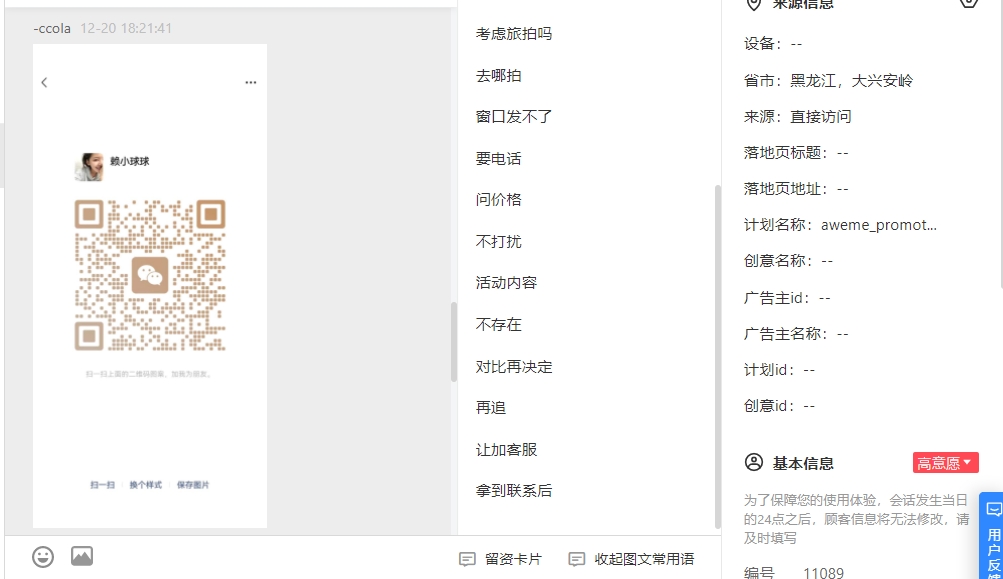Click the three-dot menu in the QR image
The width and height of the screenshot is (1003, 579).
(x=251, y=82)
